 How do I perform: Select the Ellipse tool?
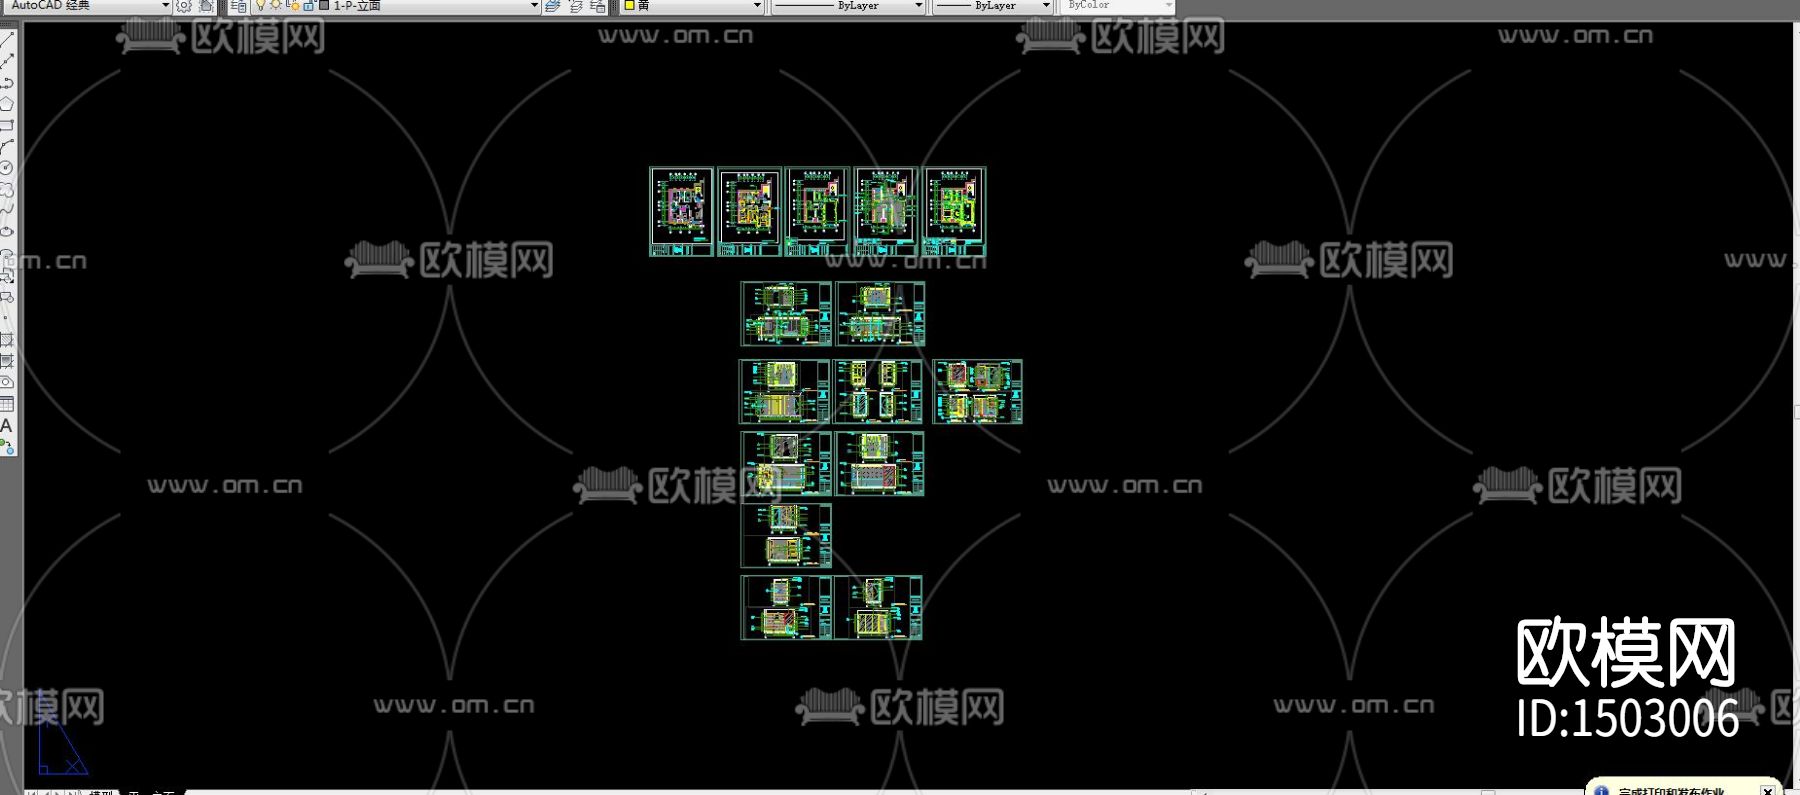coord(7,232)
